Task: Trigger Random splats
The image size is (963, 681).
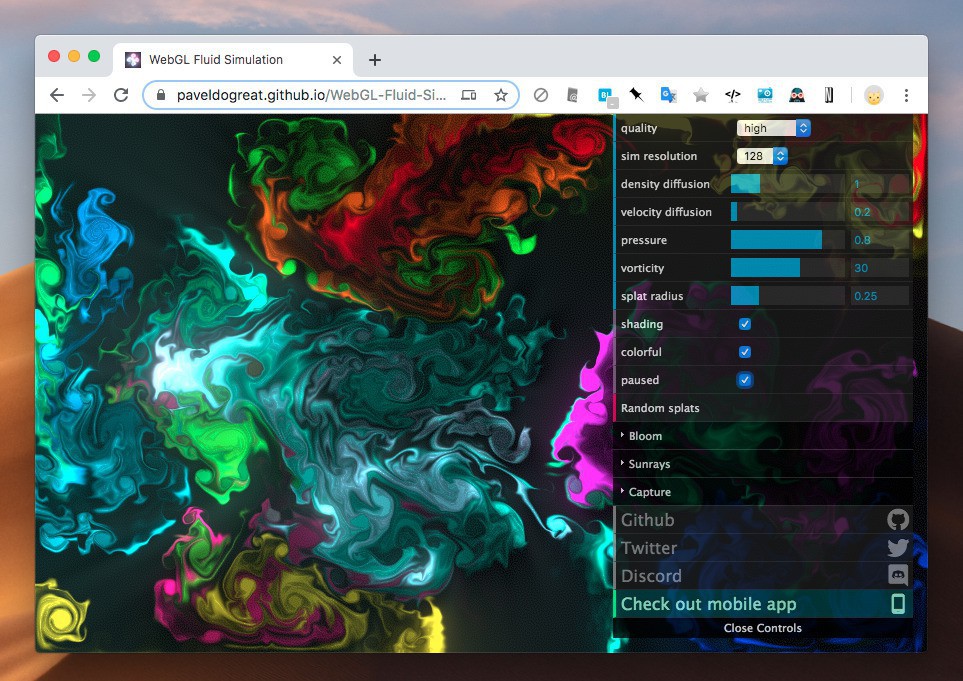Action: pyautogui.click(x=660, y=408)
